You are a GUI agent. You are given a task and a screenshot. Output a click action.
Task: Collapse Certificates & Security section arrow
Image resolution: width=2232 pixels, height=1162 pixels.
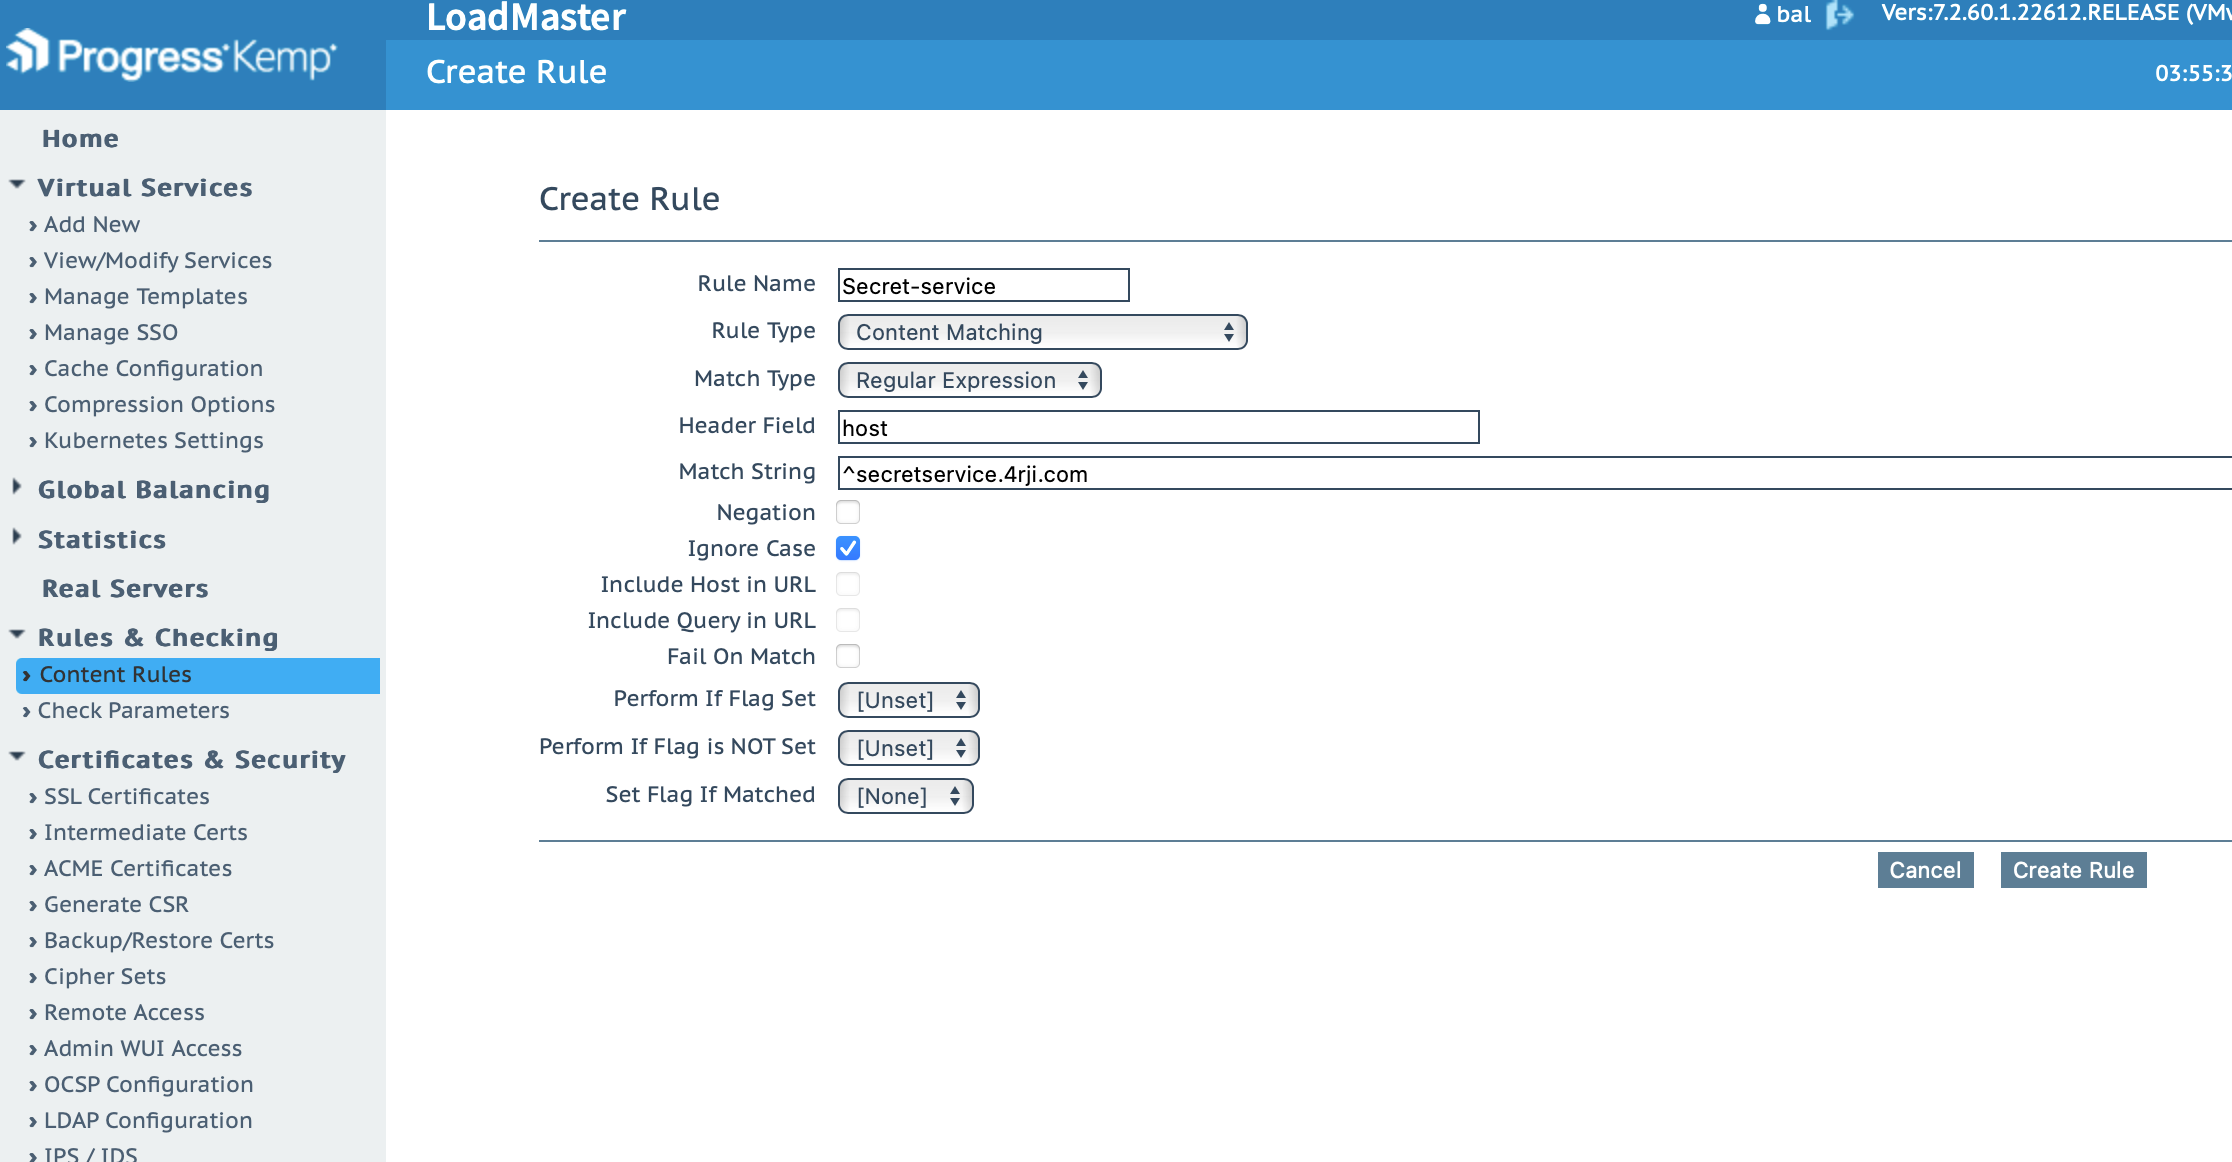pos(17,757)
